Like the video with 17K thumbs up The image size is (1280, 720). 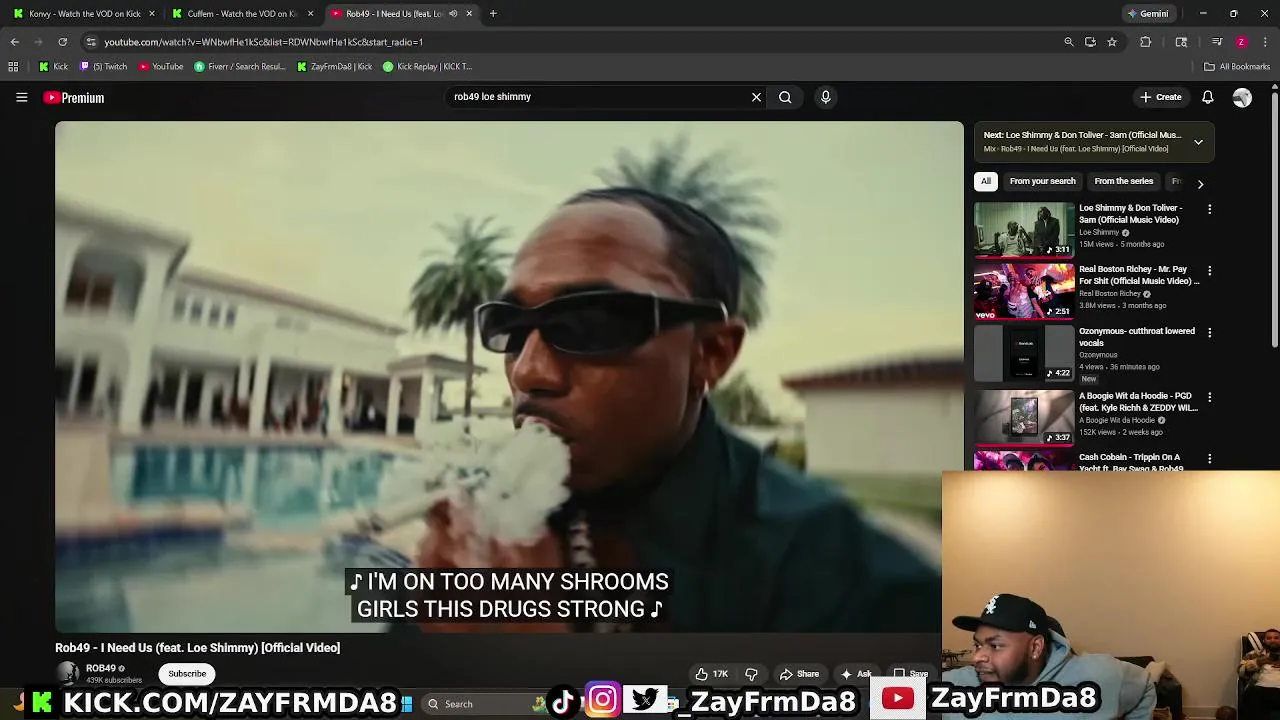pyautogui.click(x=711, y=673)
